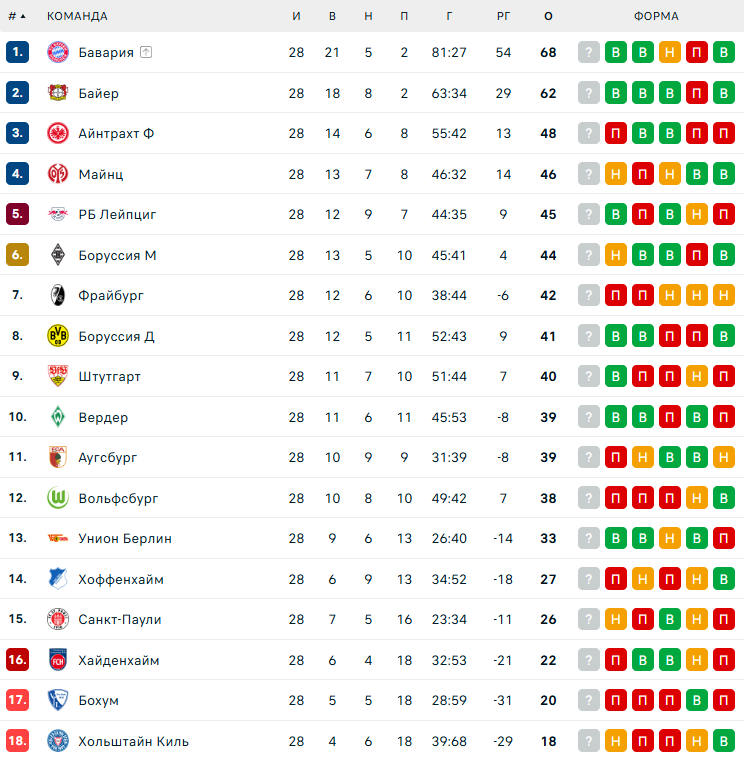
Task: Open the Хольштайн Киль team link
Action: tap(133, 741)
